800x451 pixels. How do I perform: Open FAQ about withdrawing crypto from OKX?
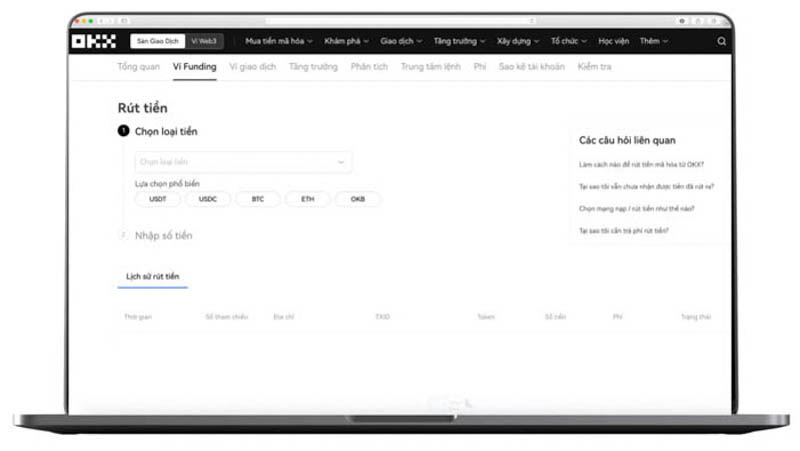[641, 164]
